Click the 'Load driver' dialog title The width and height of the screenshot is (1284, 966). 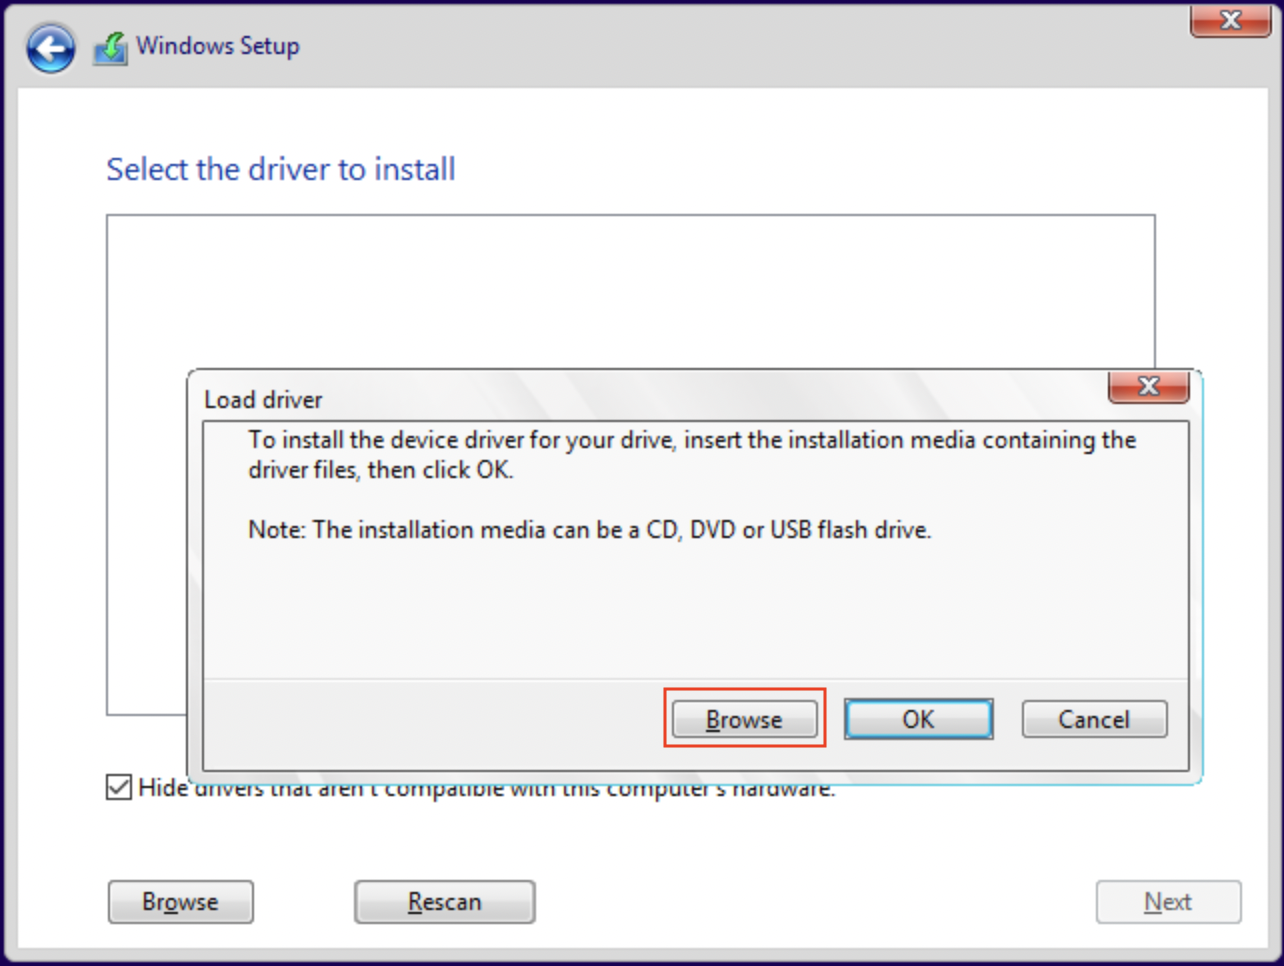pyautogui.click(x=263, y=400)
